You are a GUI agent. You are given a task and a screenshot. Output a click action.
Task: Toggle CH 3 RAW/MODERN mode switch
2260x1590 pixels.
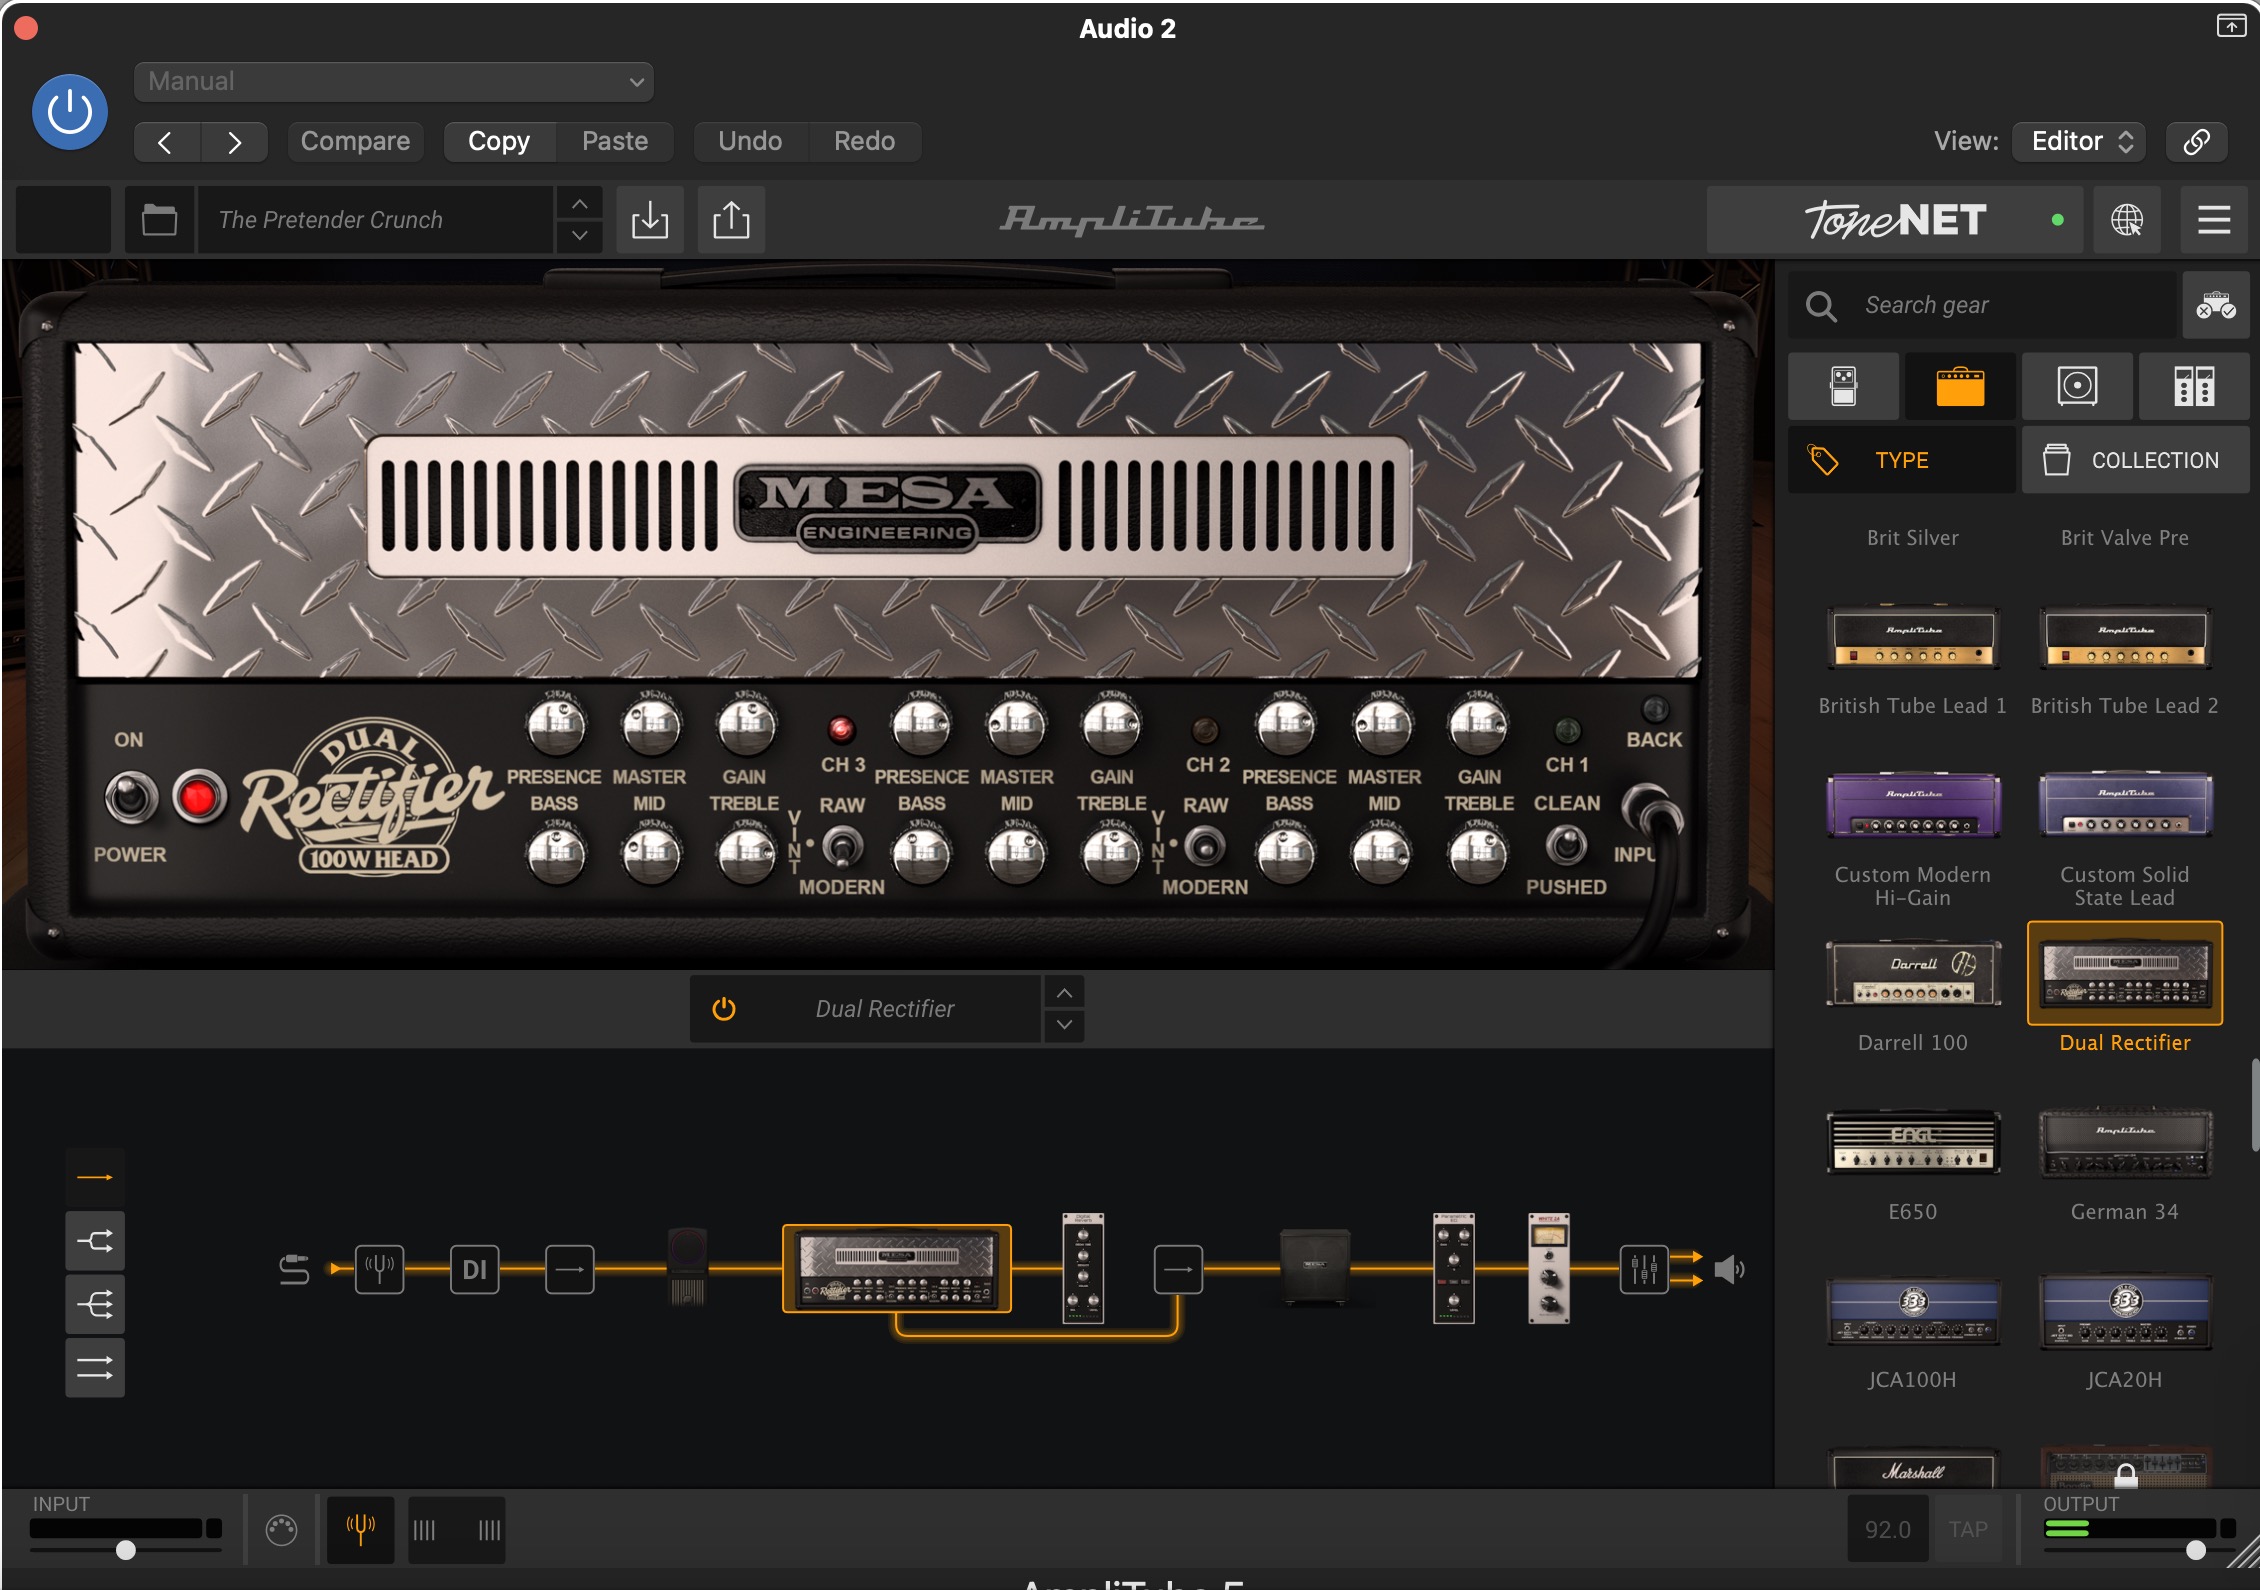pyautogui.click(x=842, y=847)
